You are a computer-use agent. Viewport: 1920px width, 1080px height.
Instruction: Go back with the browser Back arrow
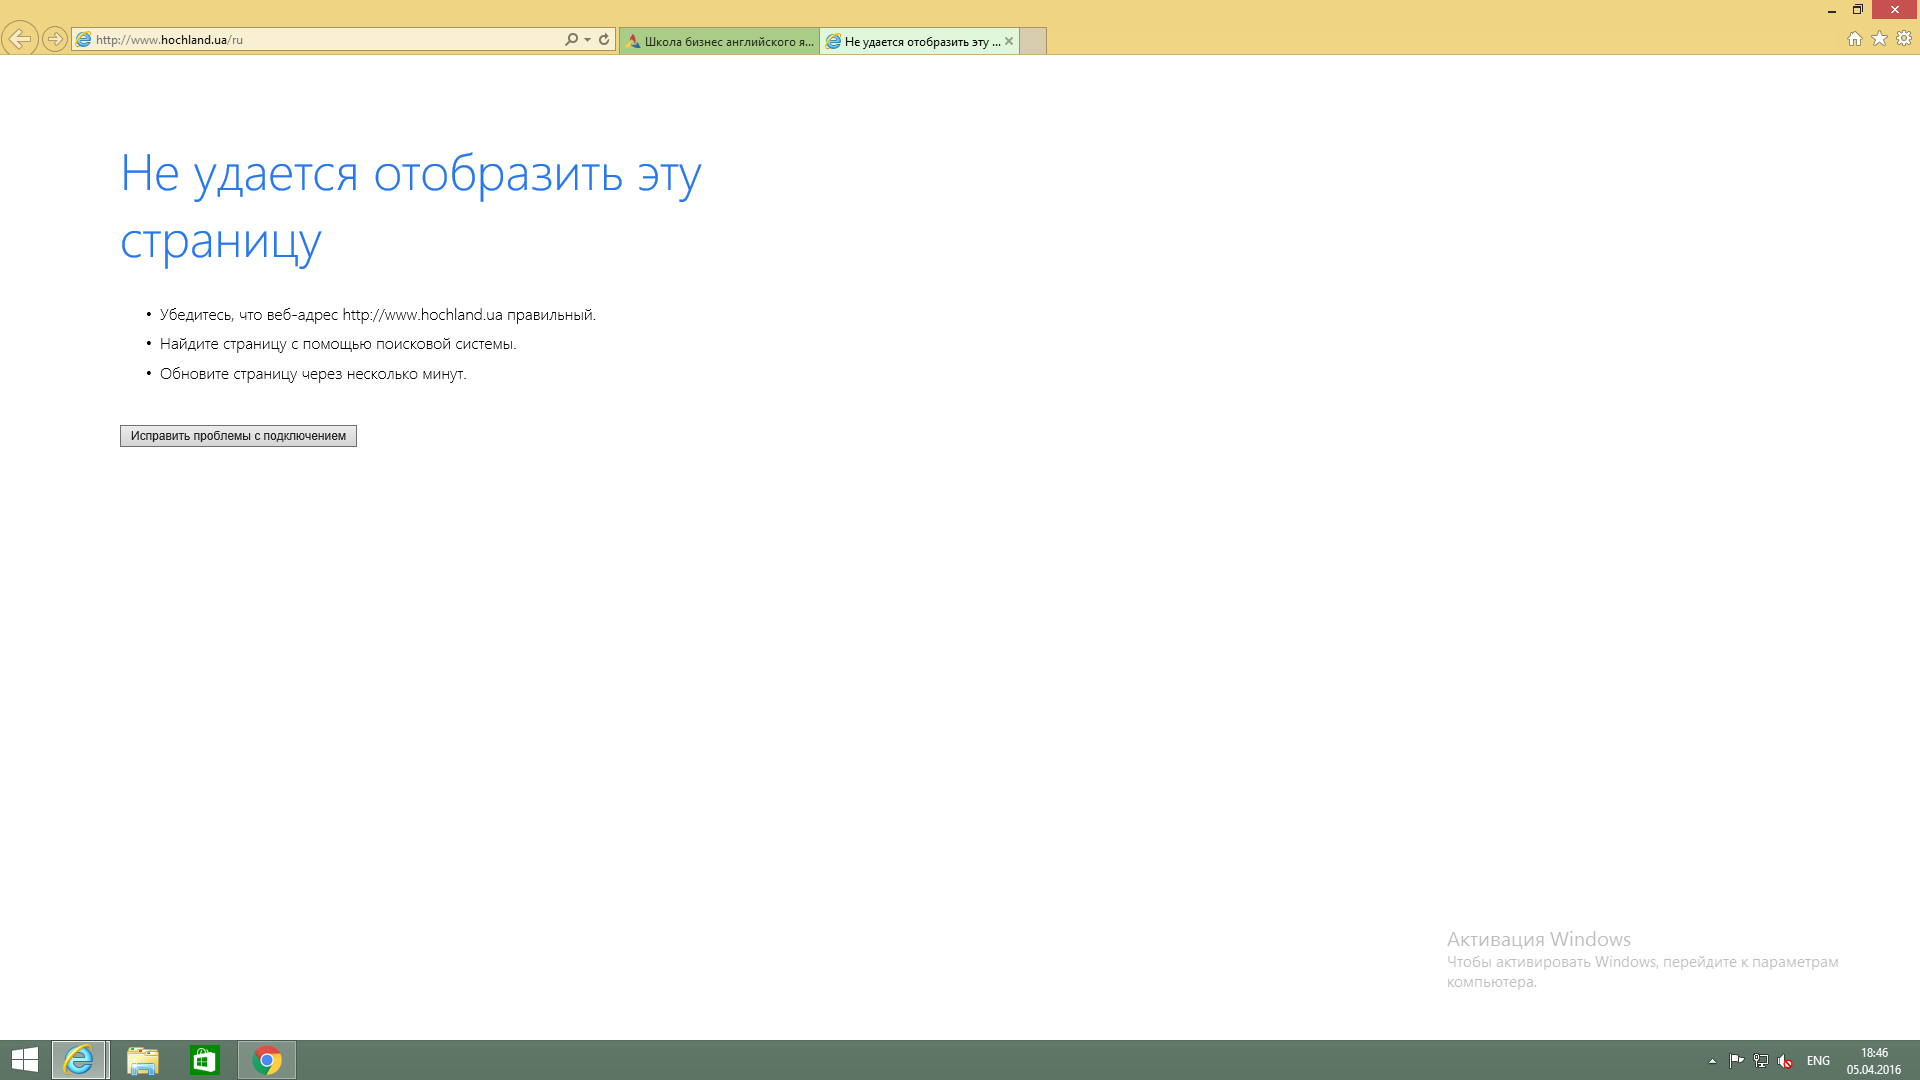[x=20, y=39]
